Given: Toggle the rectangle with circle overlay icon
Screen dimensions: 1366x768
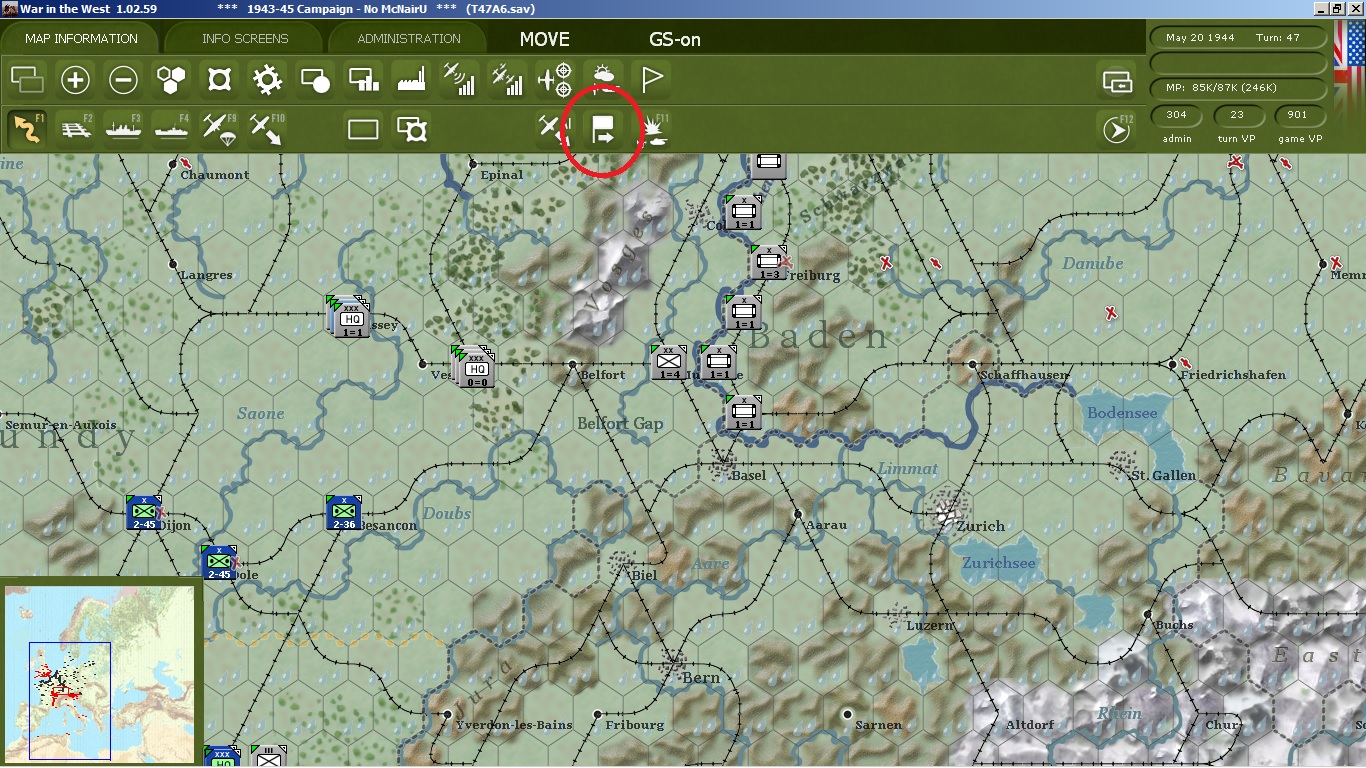Looking at the screenshot, I should 315,79.
